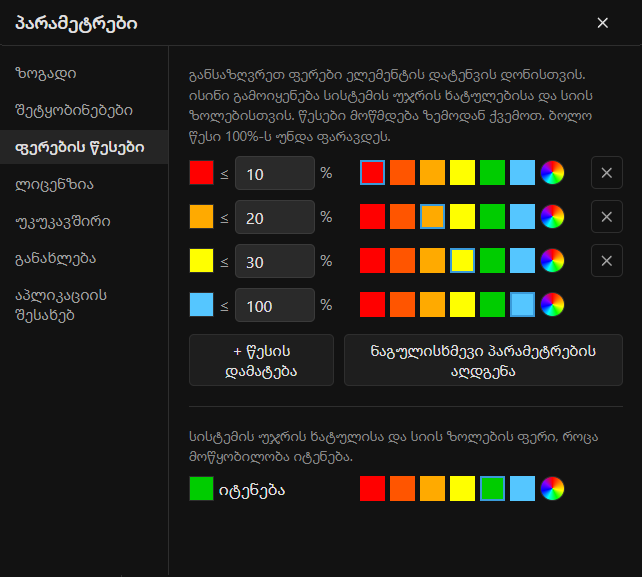The height and width of the screenshot is (577, 642).
Task: Pick yellow for the 10% rule
Action: pos(462,173)
